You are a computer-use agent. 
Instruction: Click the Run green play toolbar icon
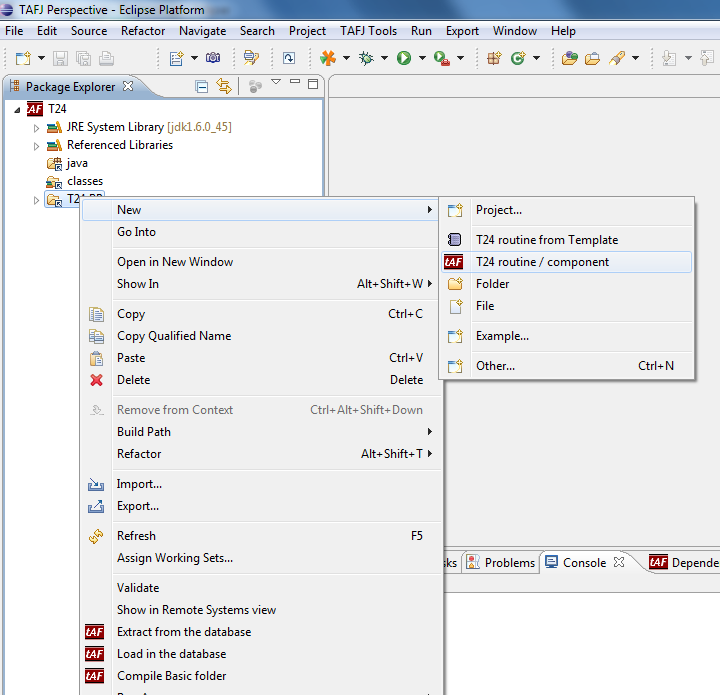click(404, 58)
